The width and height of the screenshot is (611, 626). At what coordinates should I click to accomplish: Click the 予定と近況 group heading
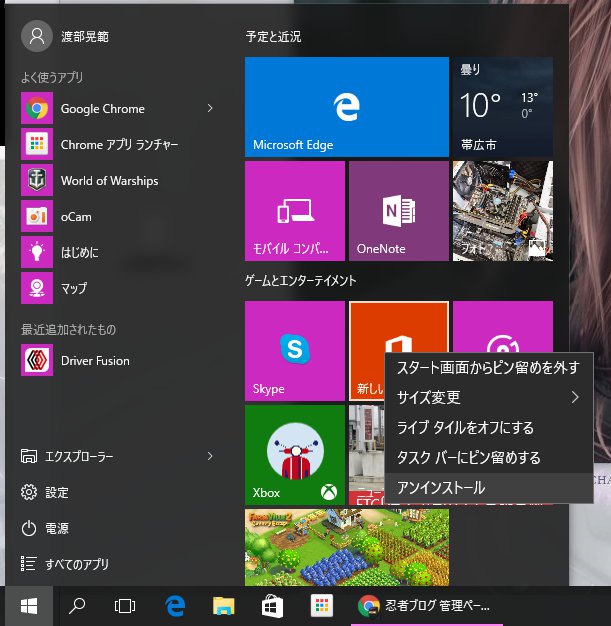pyautogui.click(x=273, y=37)
